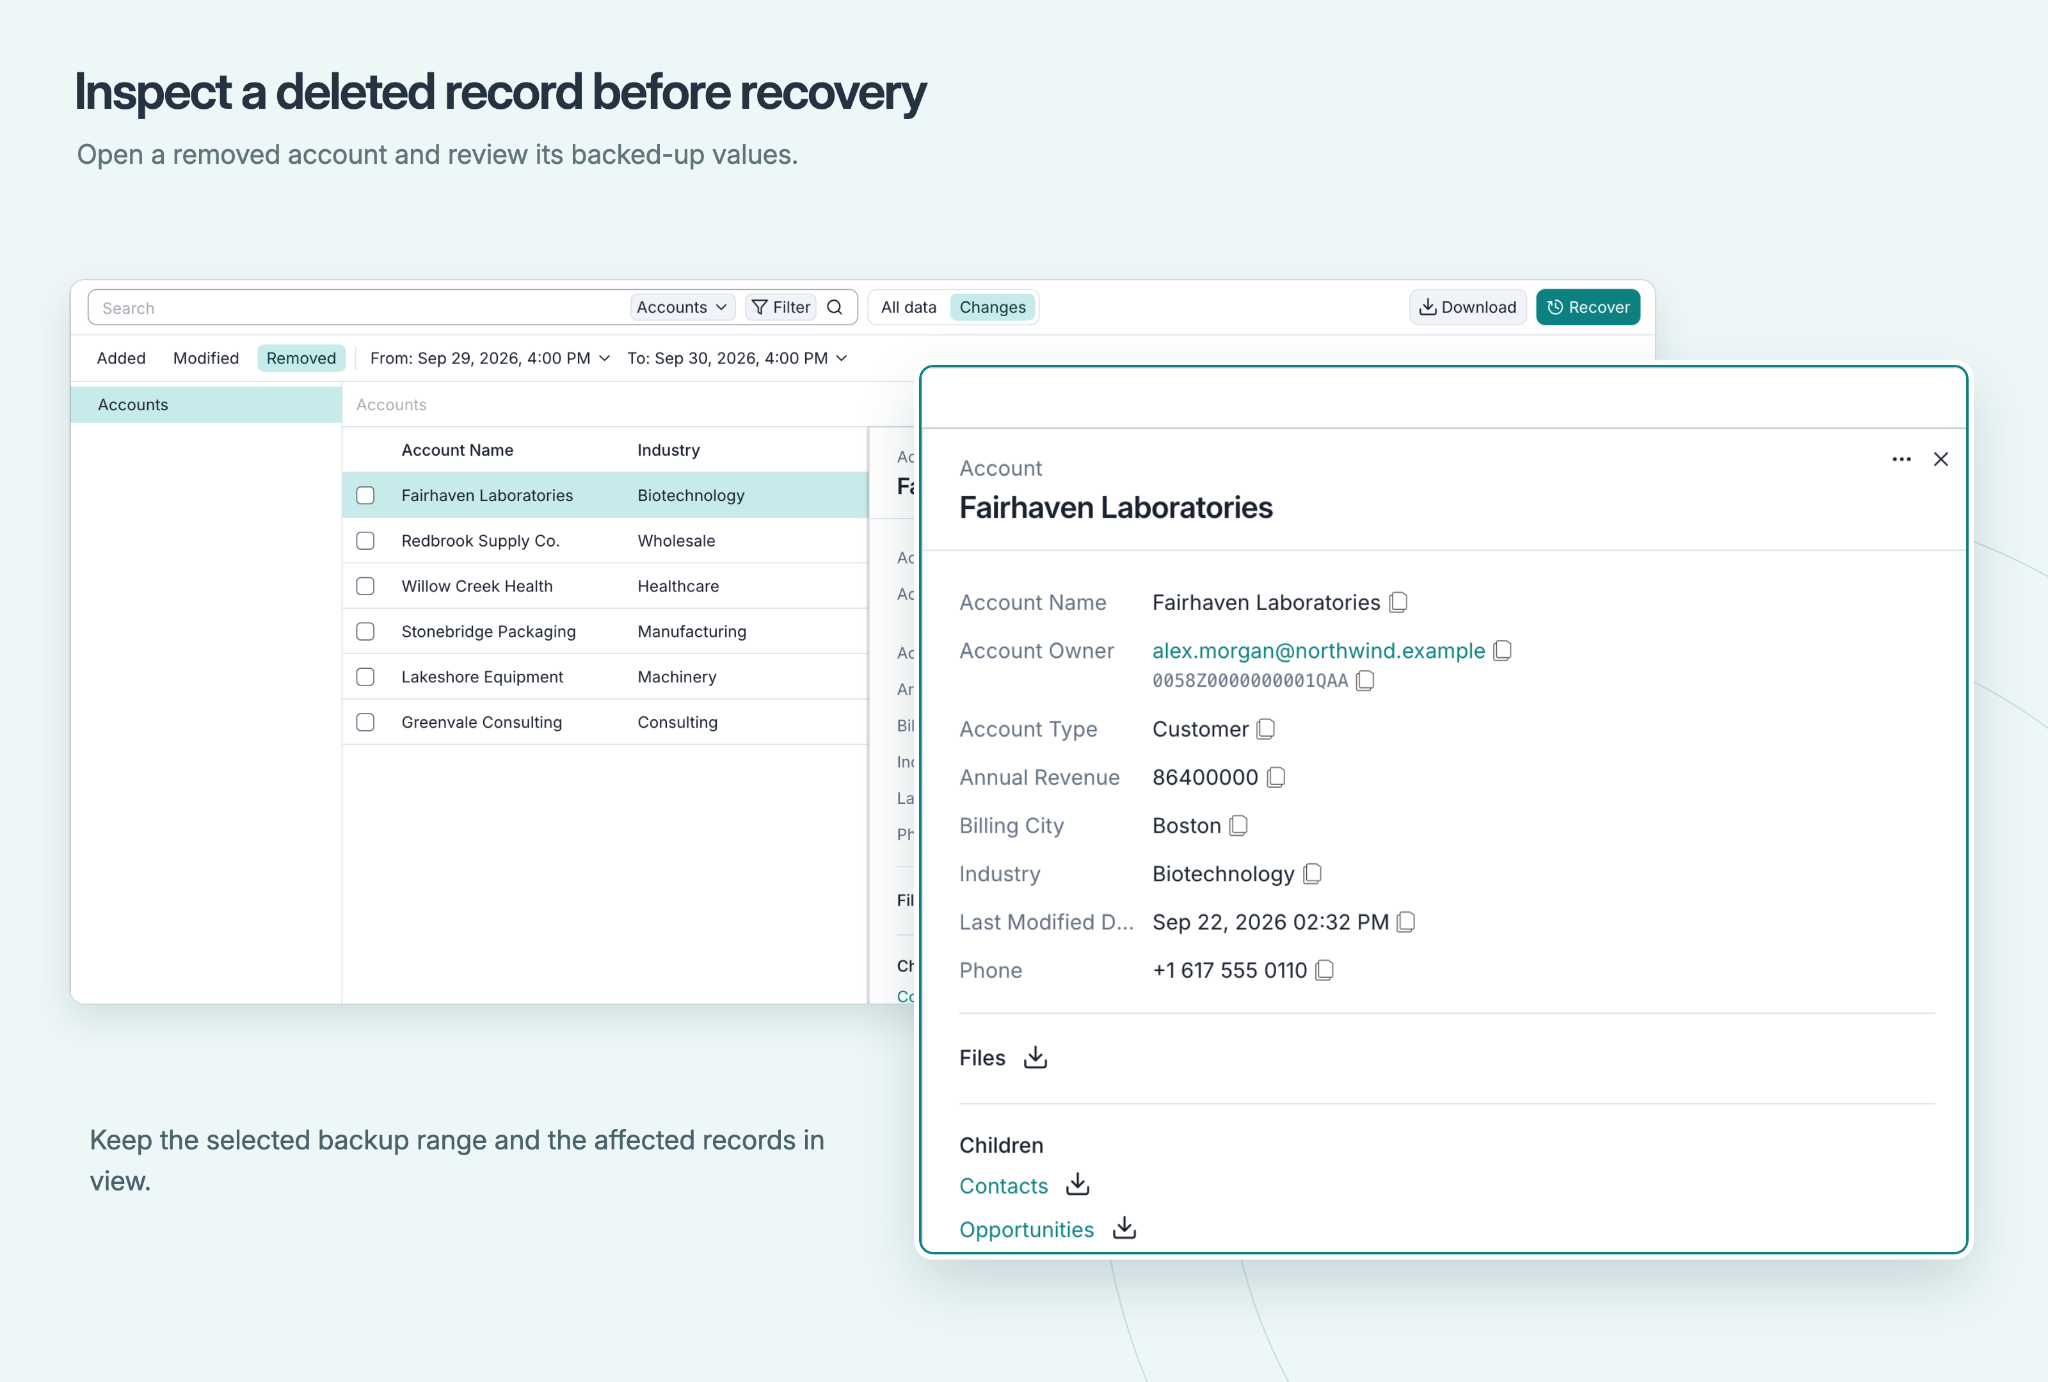Select the Wholesale industry cell
Viewport: 2048px width, 1382px height.
[x=677, y=541]
